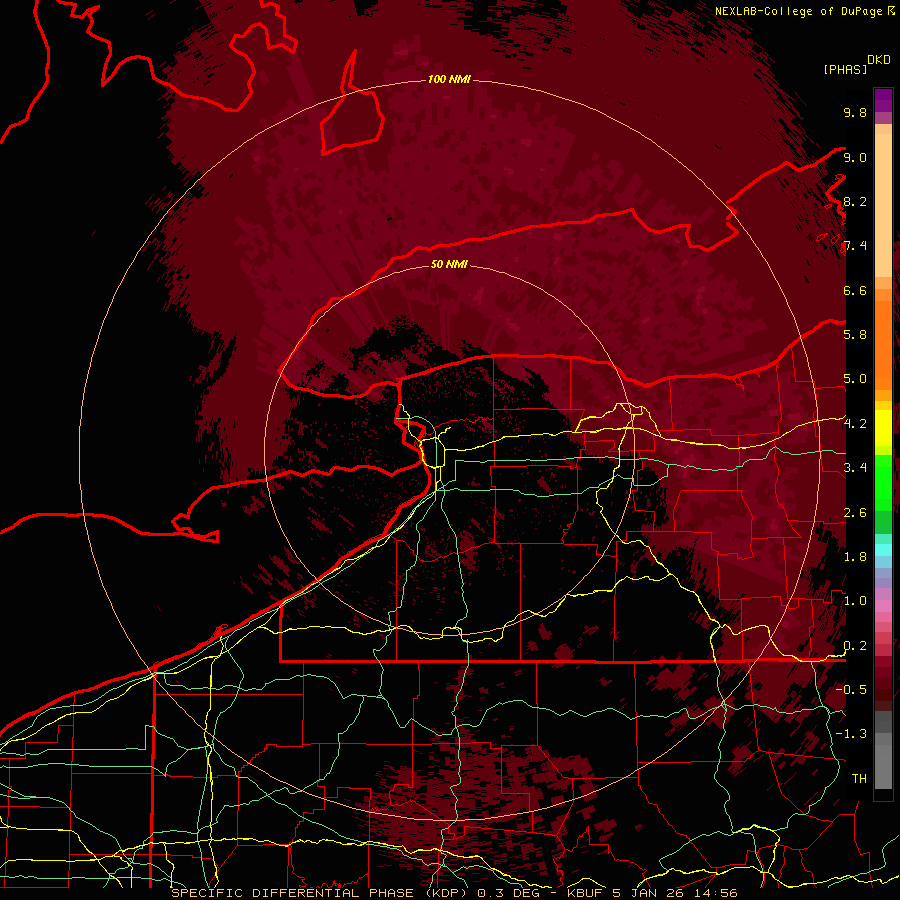The image size is (900, 900).
Task: Click the 6.6 scale value
Action: 855,290
